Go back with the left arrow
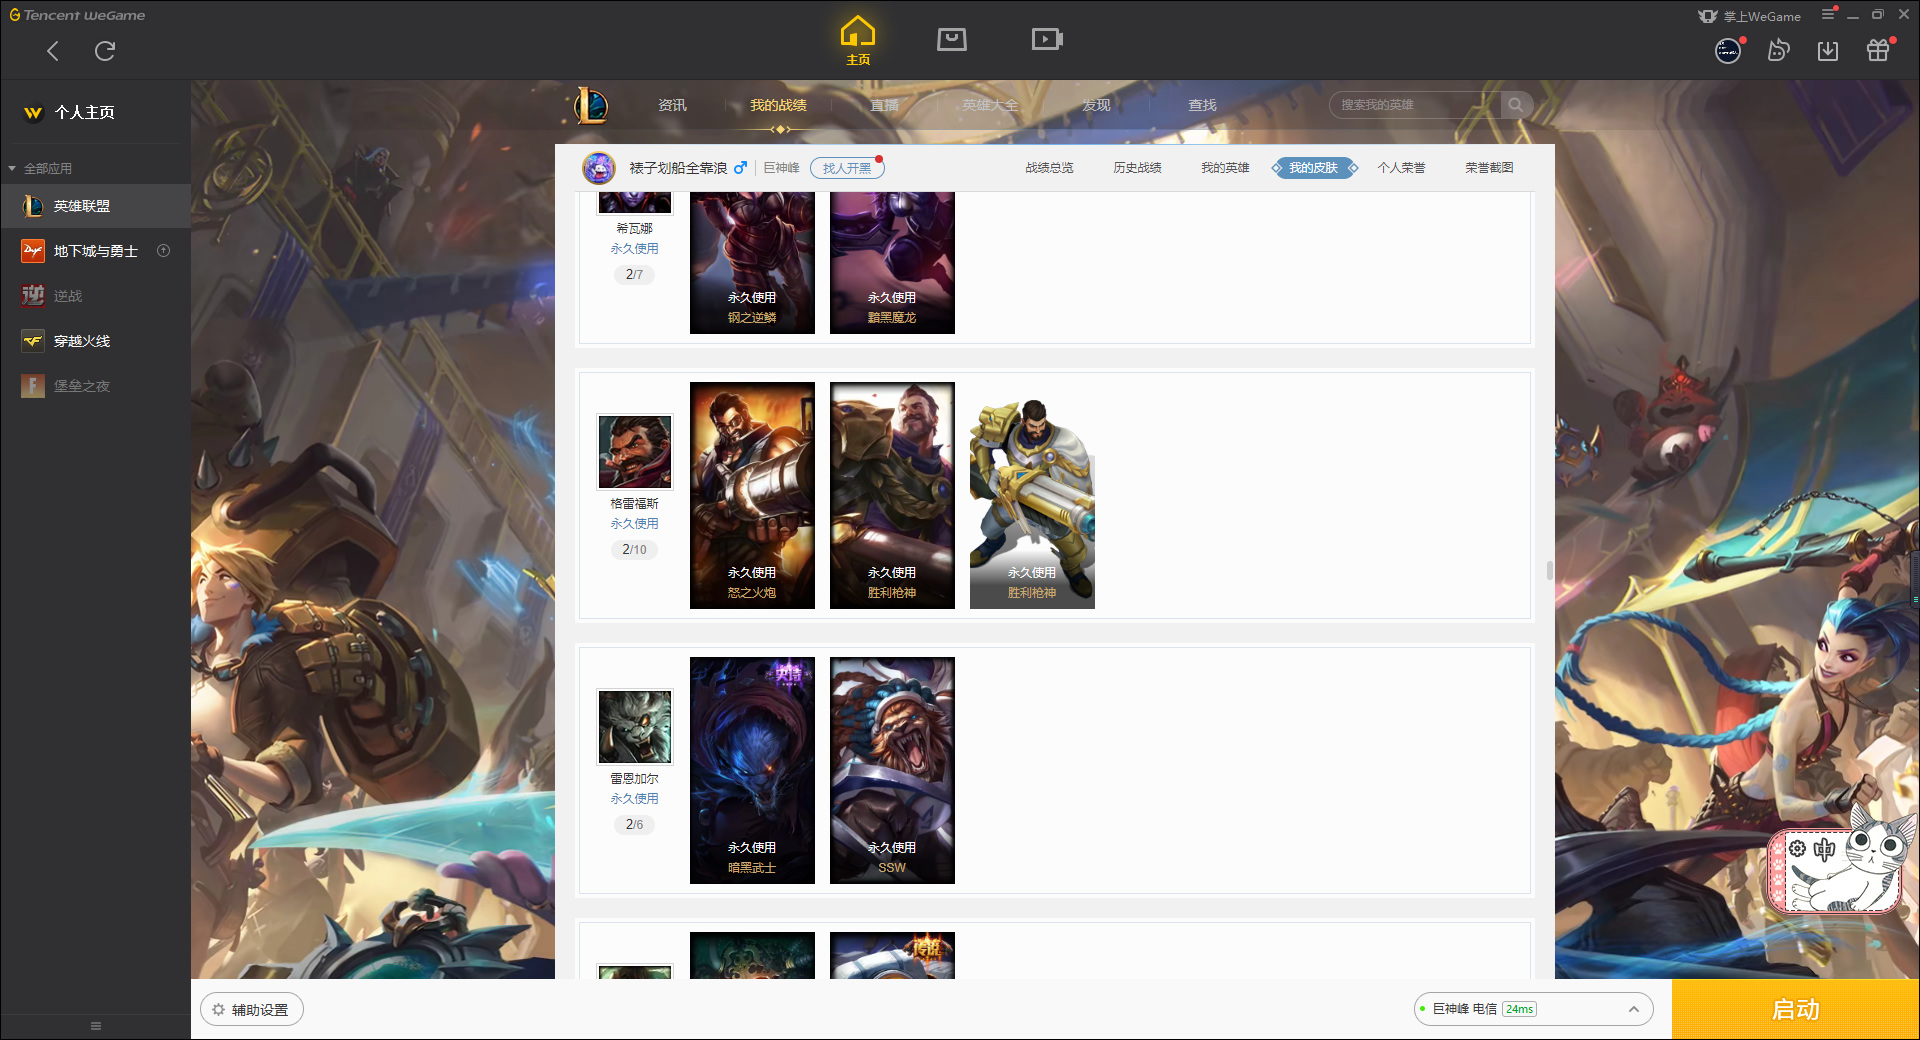The height and width of the screenshot is (1040, 1920). tap(53, 51)
